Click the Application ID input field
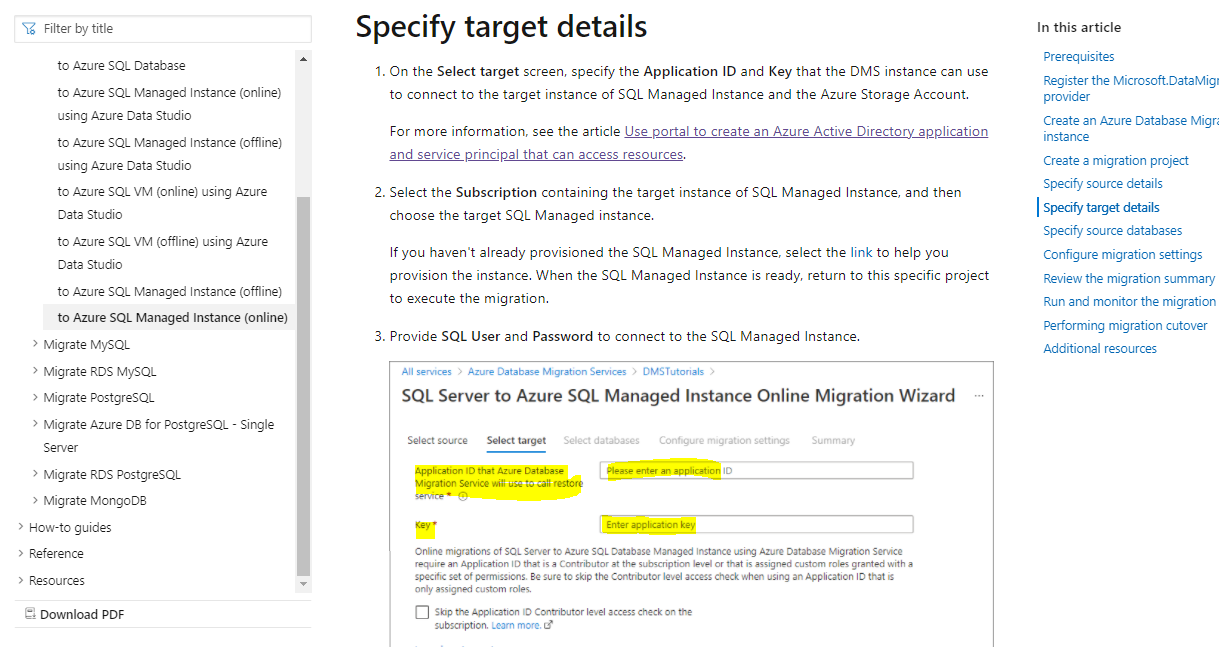Screen dimensions: 1219x647 coord(756,471)
